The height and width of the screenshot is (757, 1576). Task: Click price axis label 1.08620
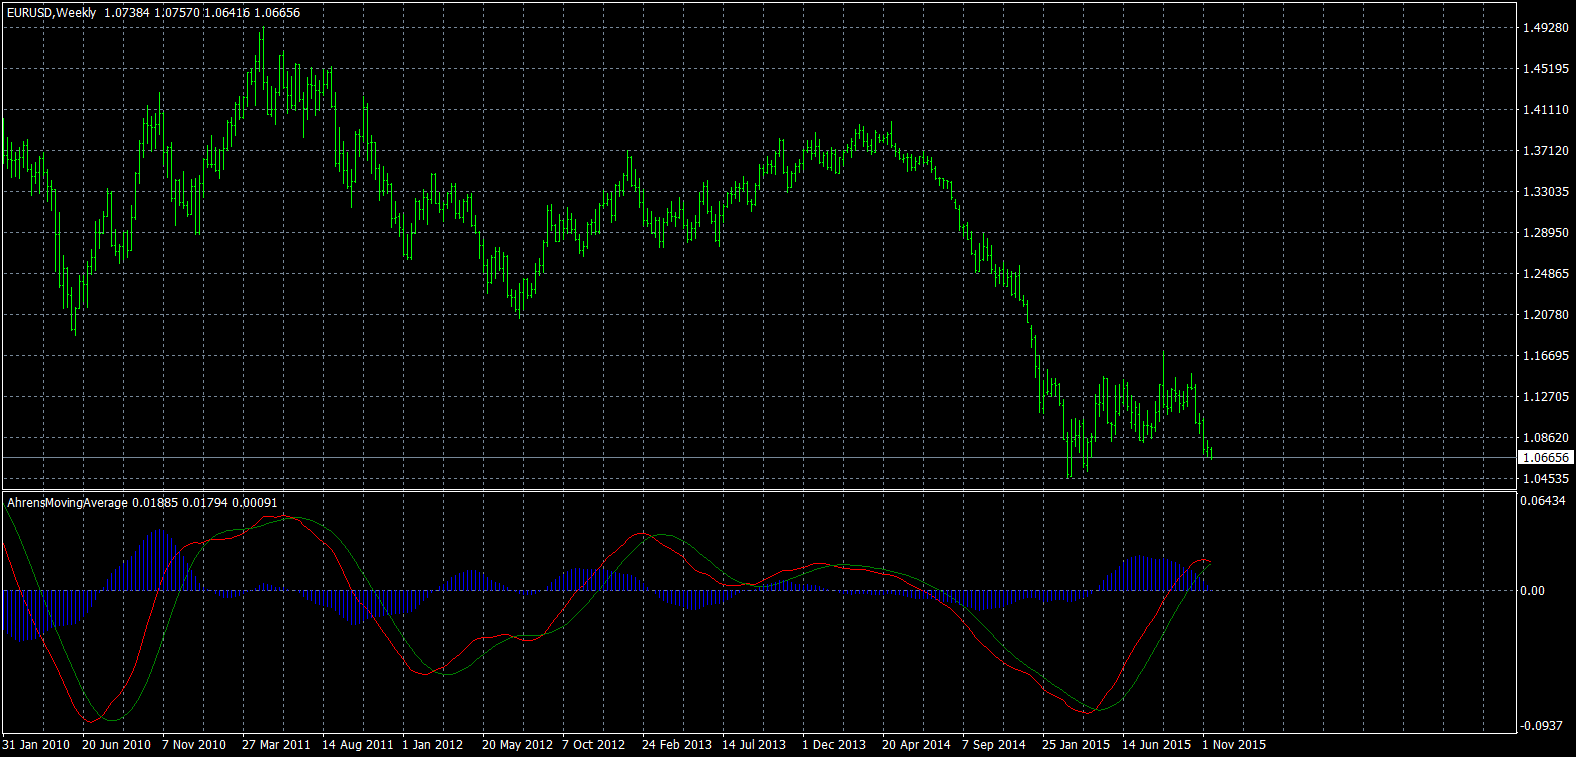click(x=1545, y=438)
